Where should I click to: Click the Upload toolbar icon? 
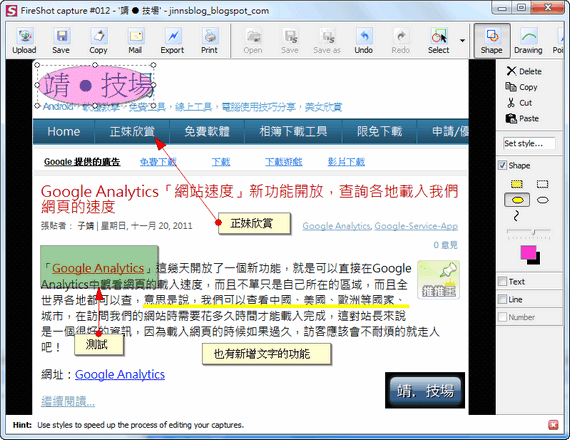coord(24,41)
